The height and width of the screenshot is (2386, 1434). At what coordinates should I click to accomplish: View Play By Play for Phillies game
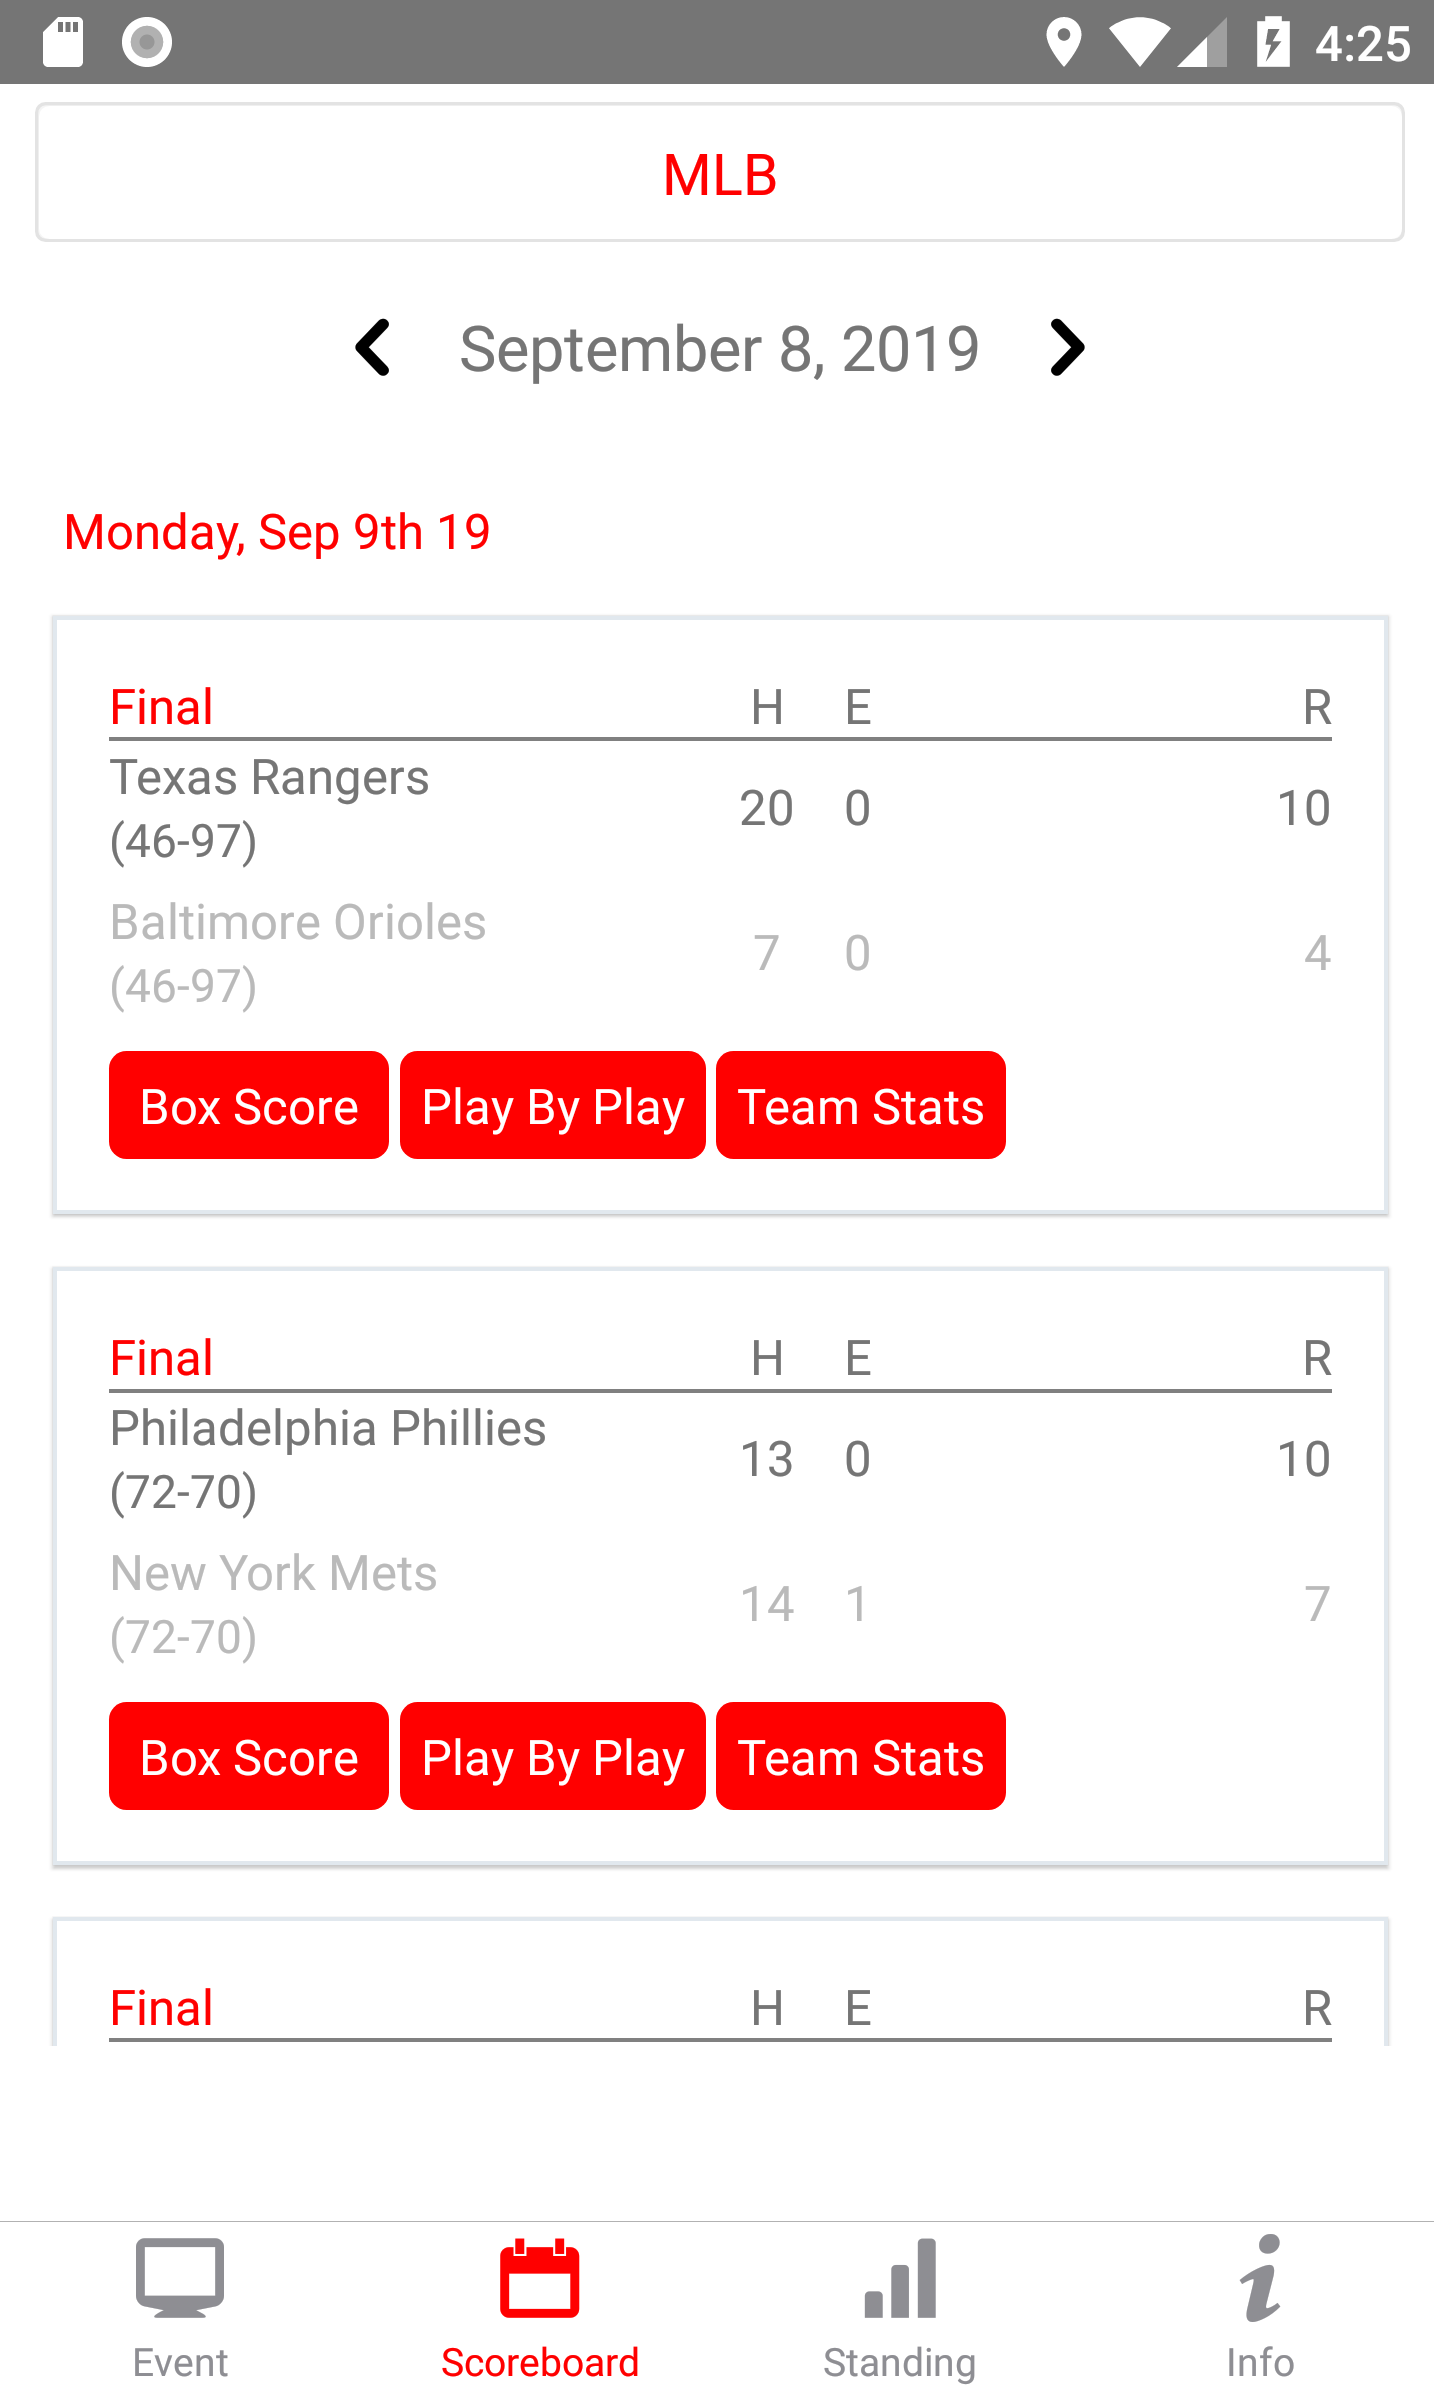(x=552, y=1756)
